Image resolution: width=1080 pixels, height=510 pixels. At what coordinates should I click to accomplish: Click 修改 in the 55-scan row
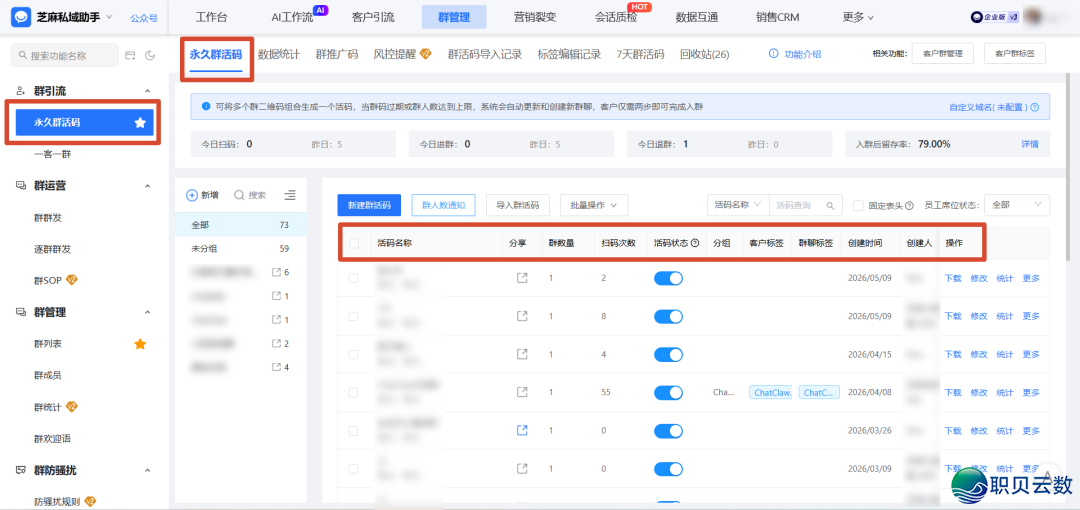[x=979, y=392]
